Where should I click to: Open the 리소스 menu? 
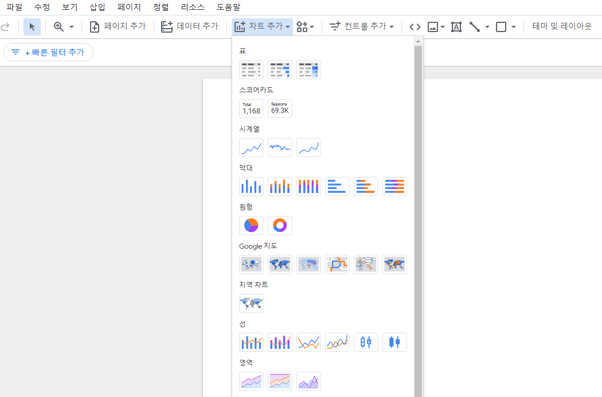tap(192, 7)
